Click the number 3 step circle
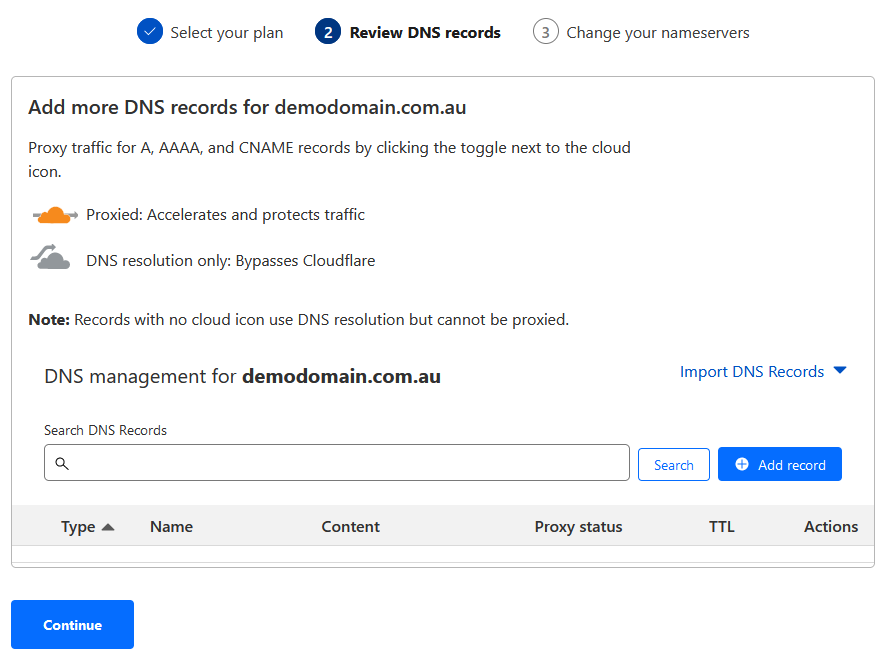Image resolution: width=886 pixels, height=657 pixels. pos(546,32)
